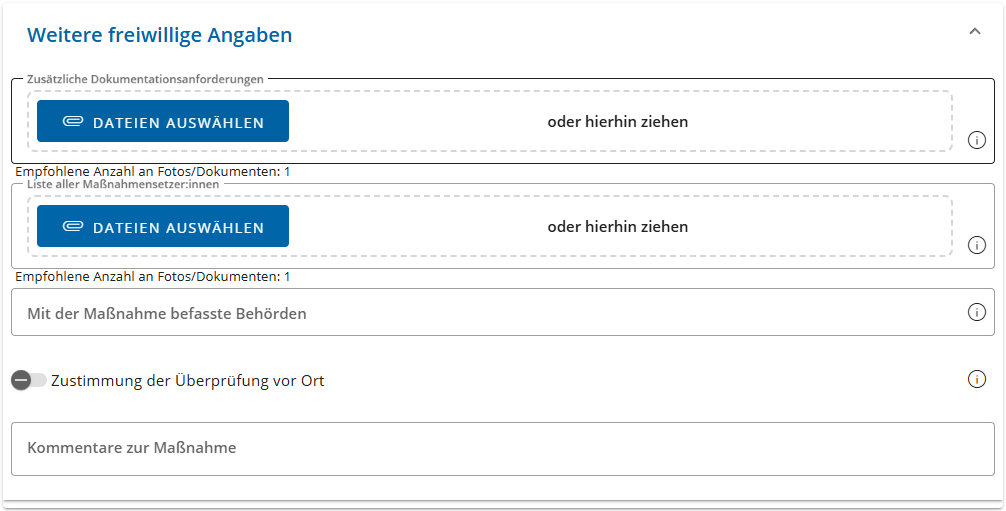
Task: Click the Zusätzliche Dokumentationsanforderungen field label
Action: [x=145, y=79]
